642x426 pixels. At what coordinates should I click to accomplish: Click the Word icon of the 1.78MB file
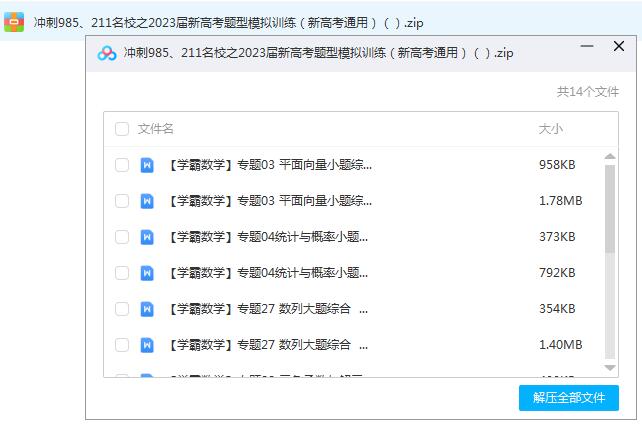tap(147, 201)
